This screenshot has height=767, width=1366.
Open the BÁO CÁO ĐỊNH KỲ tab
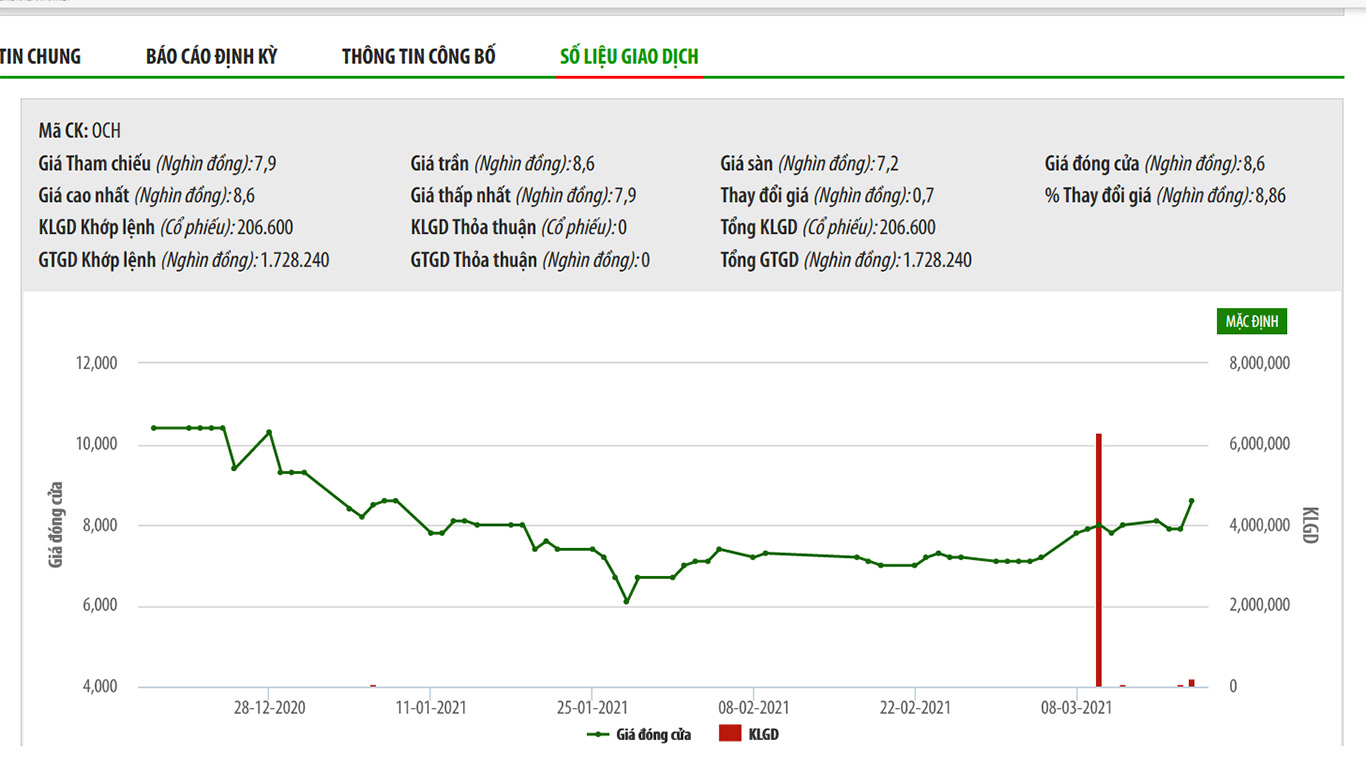tap(211, 57)
